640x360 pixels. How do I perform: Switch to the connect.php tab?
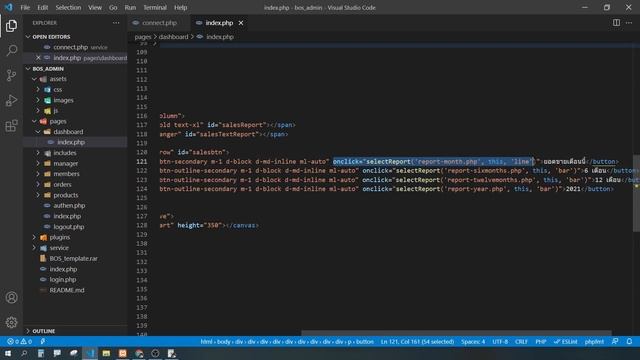(159, 23)
